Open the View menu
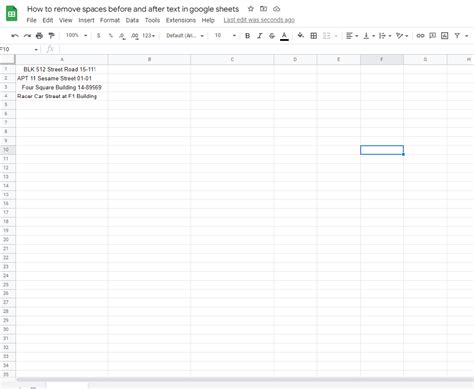 pyautogui.click(x=66, y=20)
